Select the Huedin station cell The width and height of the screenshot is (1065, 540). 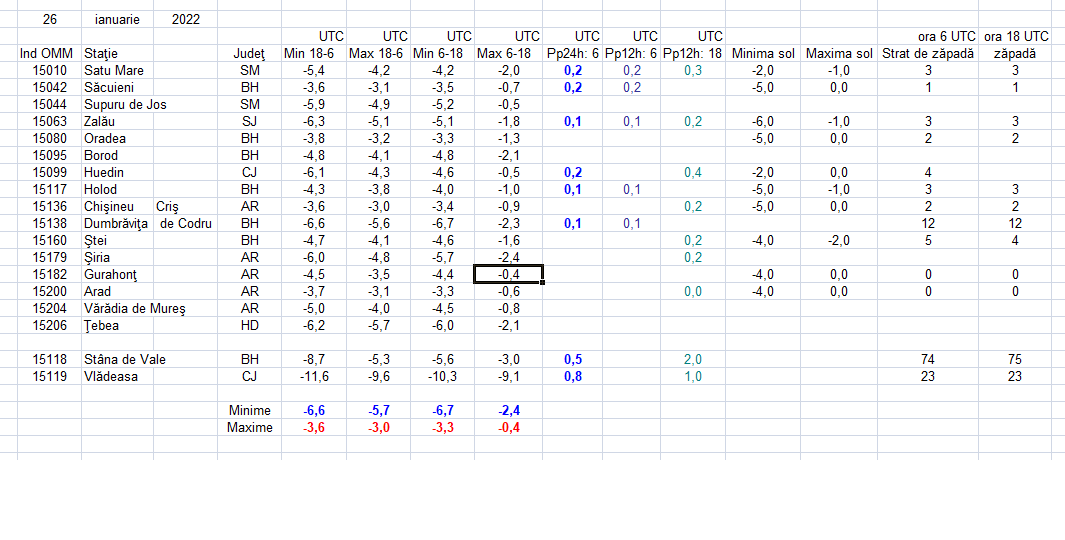[x=117, y=173]
